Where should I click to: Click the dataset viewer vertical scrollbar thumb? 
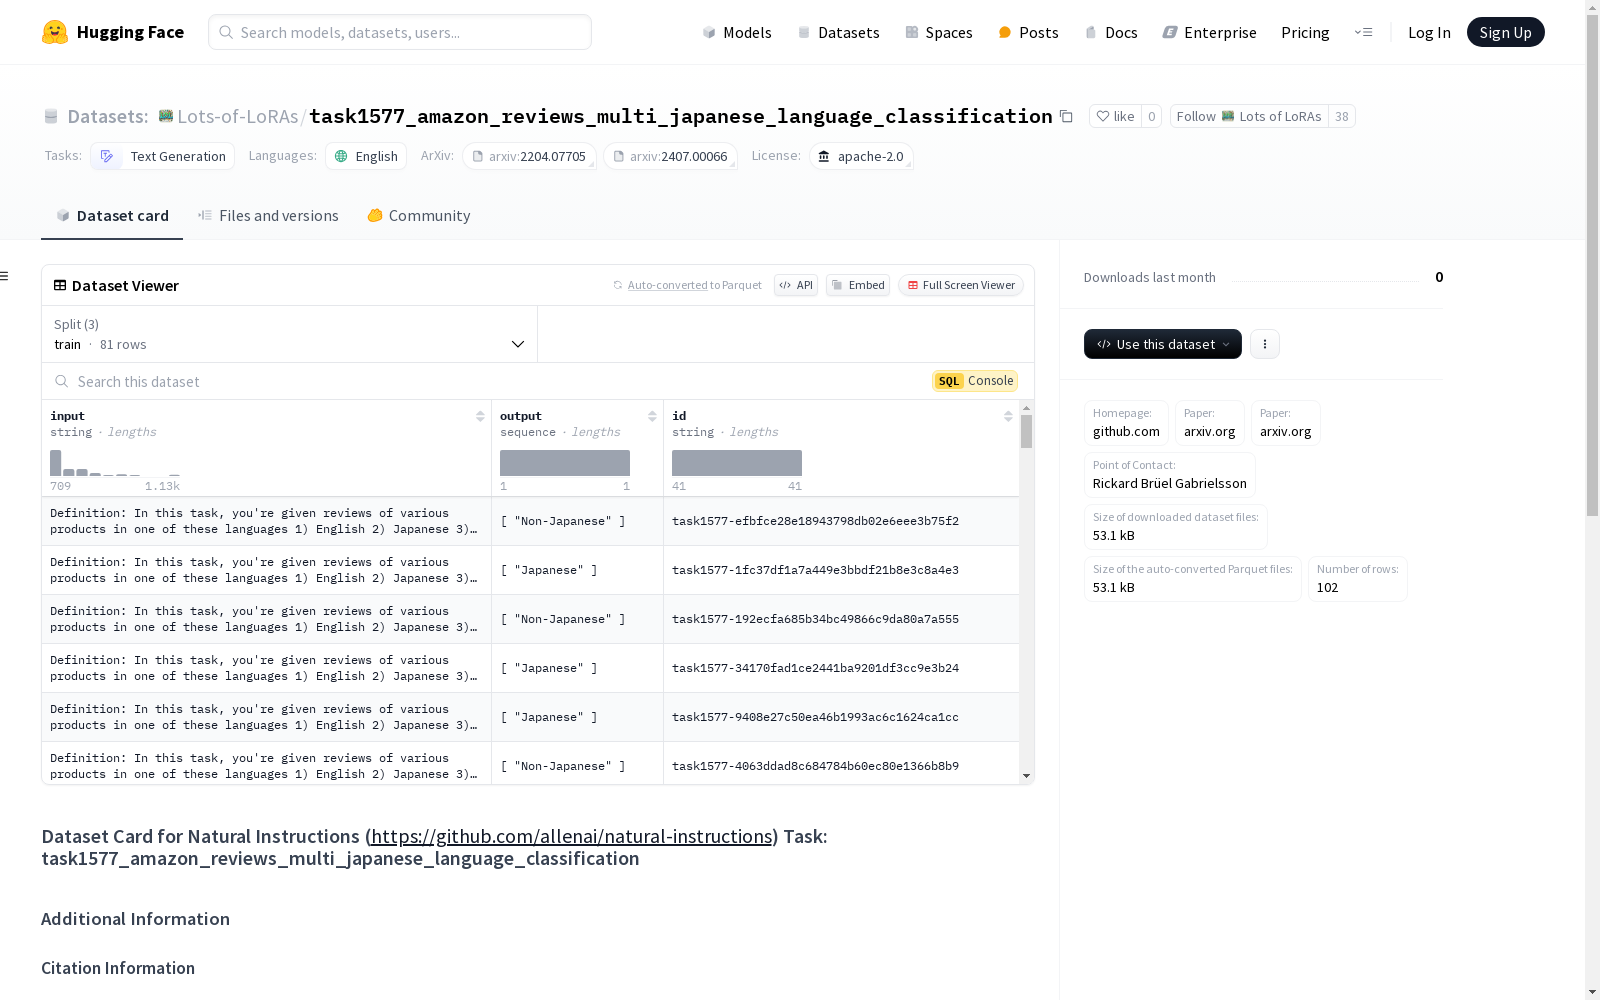pyautogui.click(x=1026, y=432)
